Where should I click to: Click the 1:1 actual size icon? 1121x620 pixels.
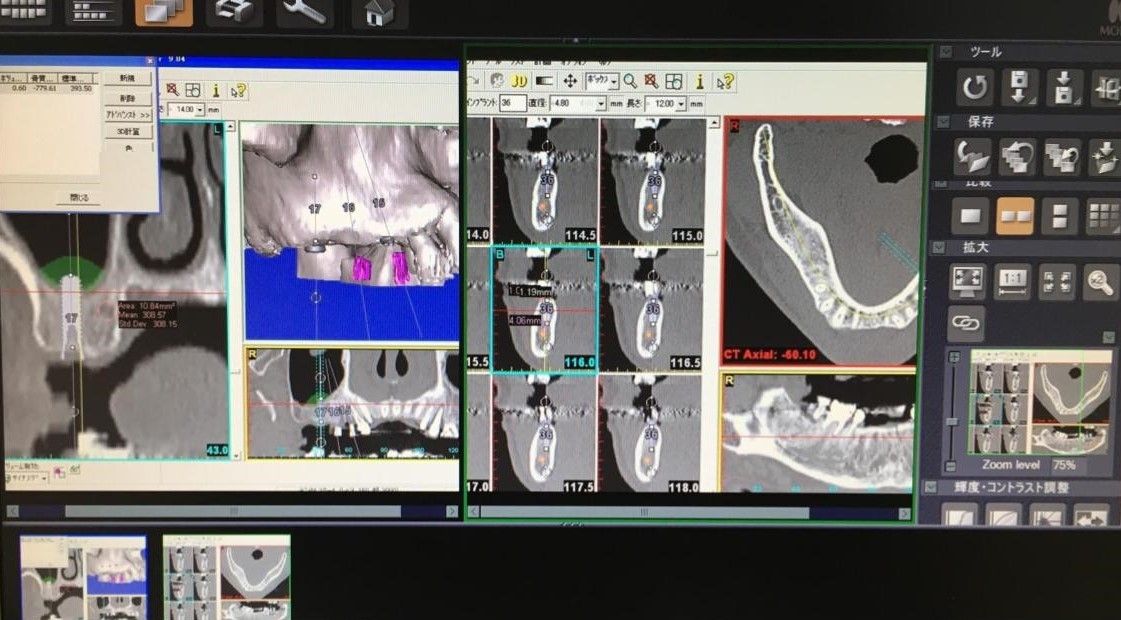(x=1013, y=282)
